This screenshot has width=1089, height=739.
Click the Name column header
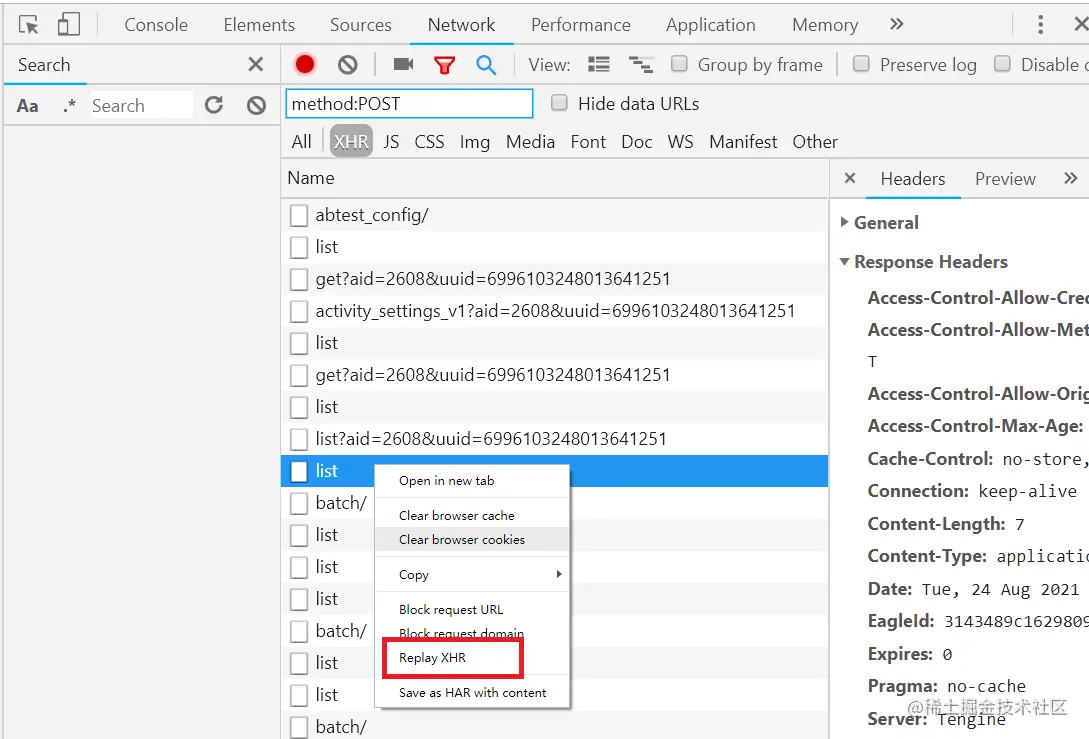tap(555, 178)
